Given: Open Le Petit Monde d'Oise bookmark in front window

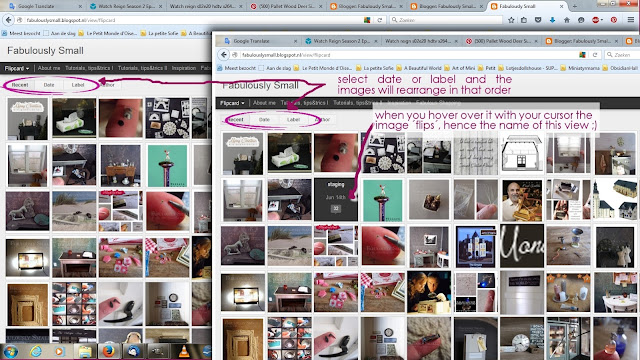Looking at the screenshot, I should (323, 68).
